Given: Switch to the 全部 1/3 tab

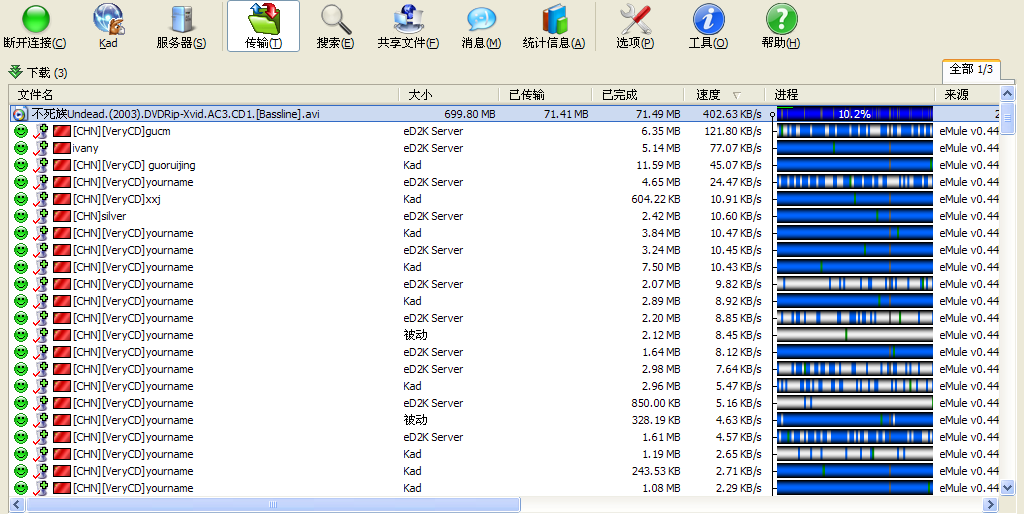Looking at the screenshot, I should [x=970, y=69].
